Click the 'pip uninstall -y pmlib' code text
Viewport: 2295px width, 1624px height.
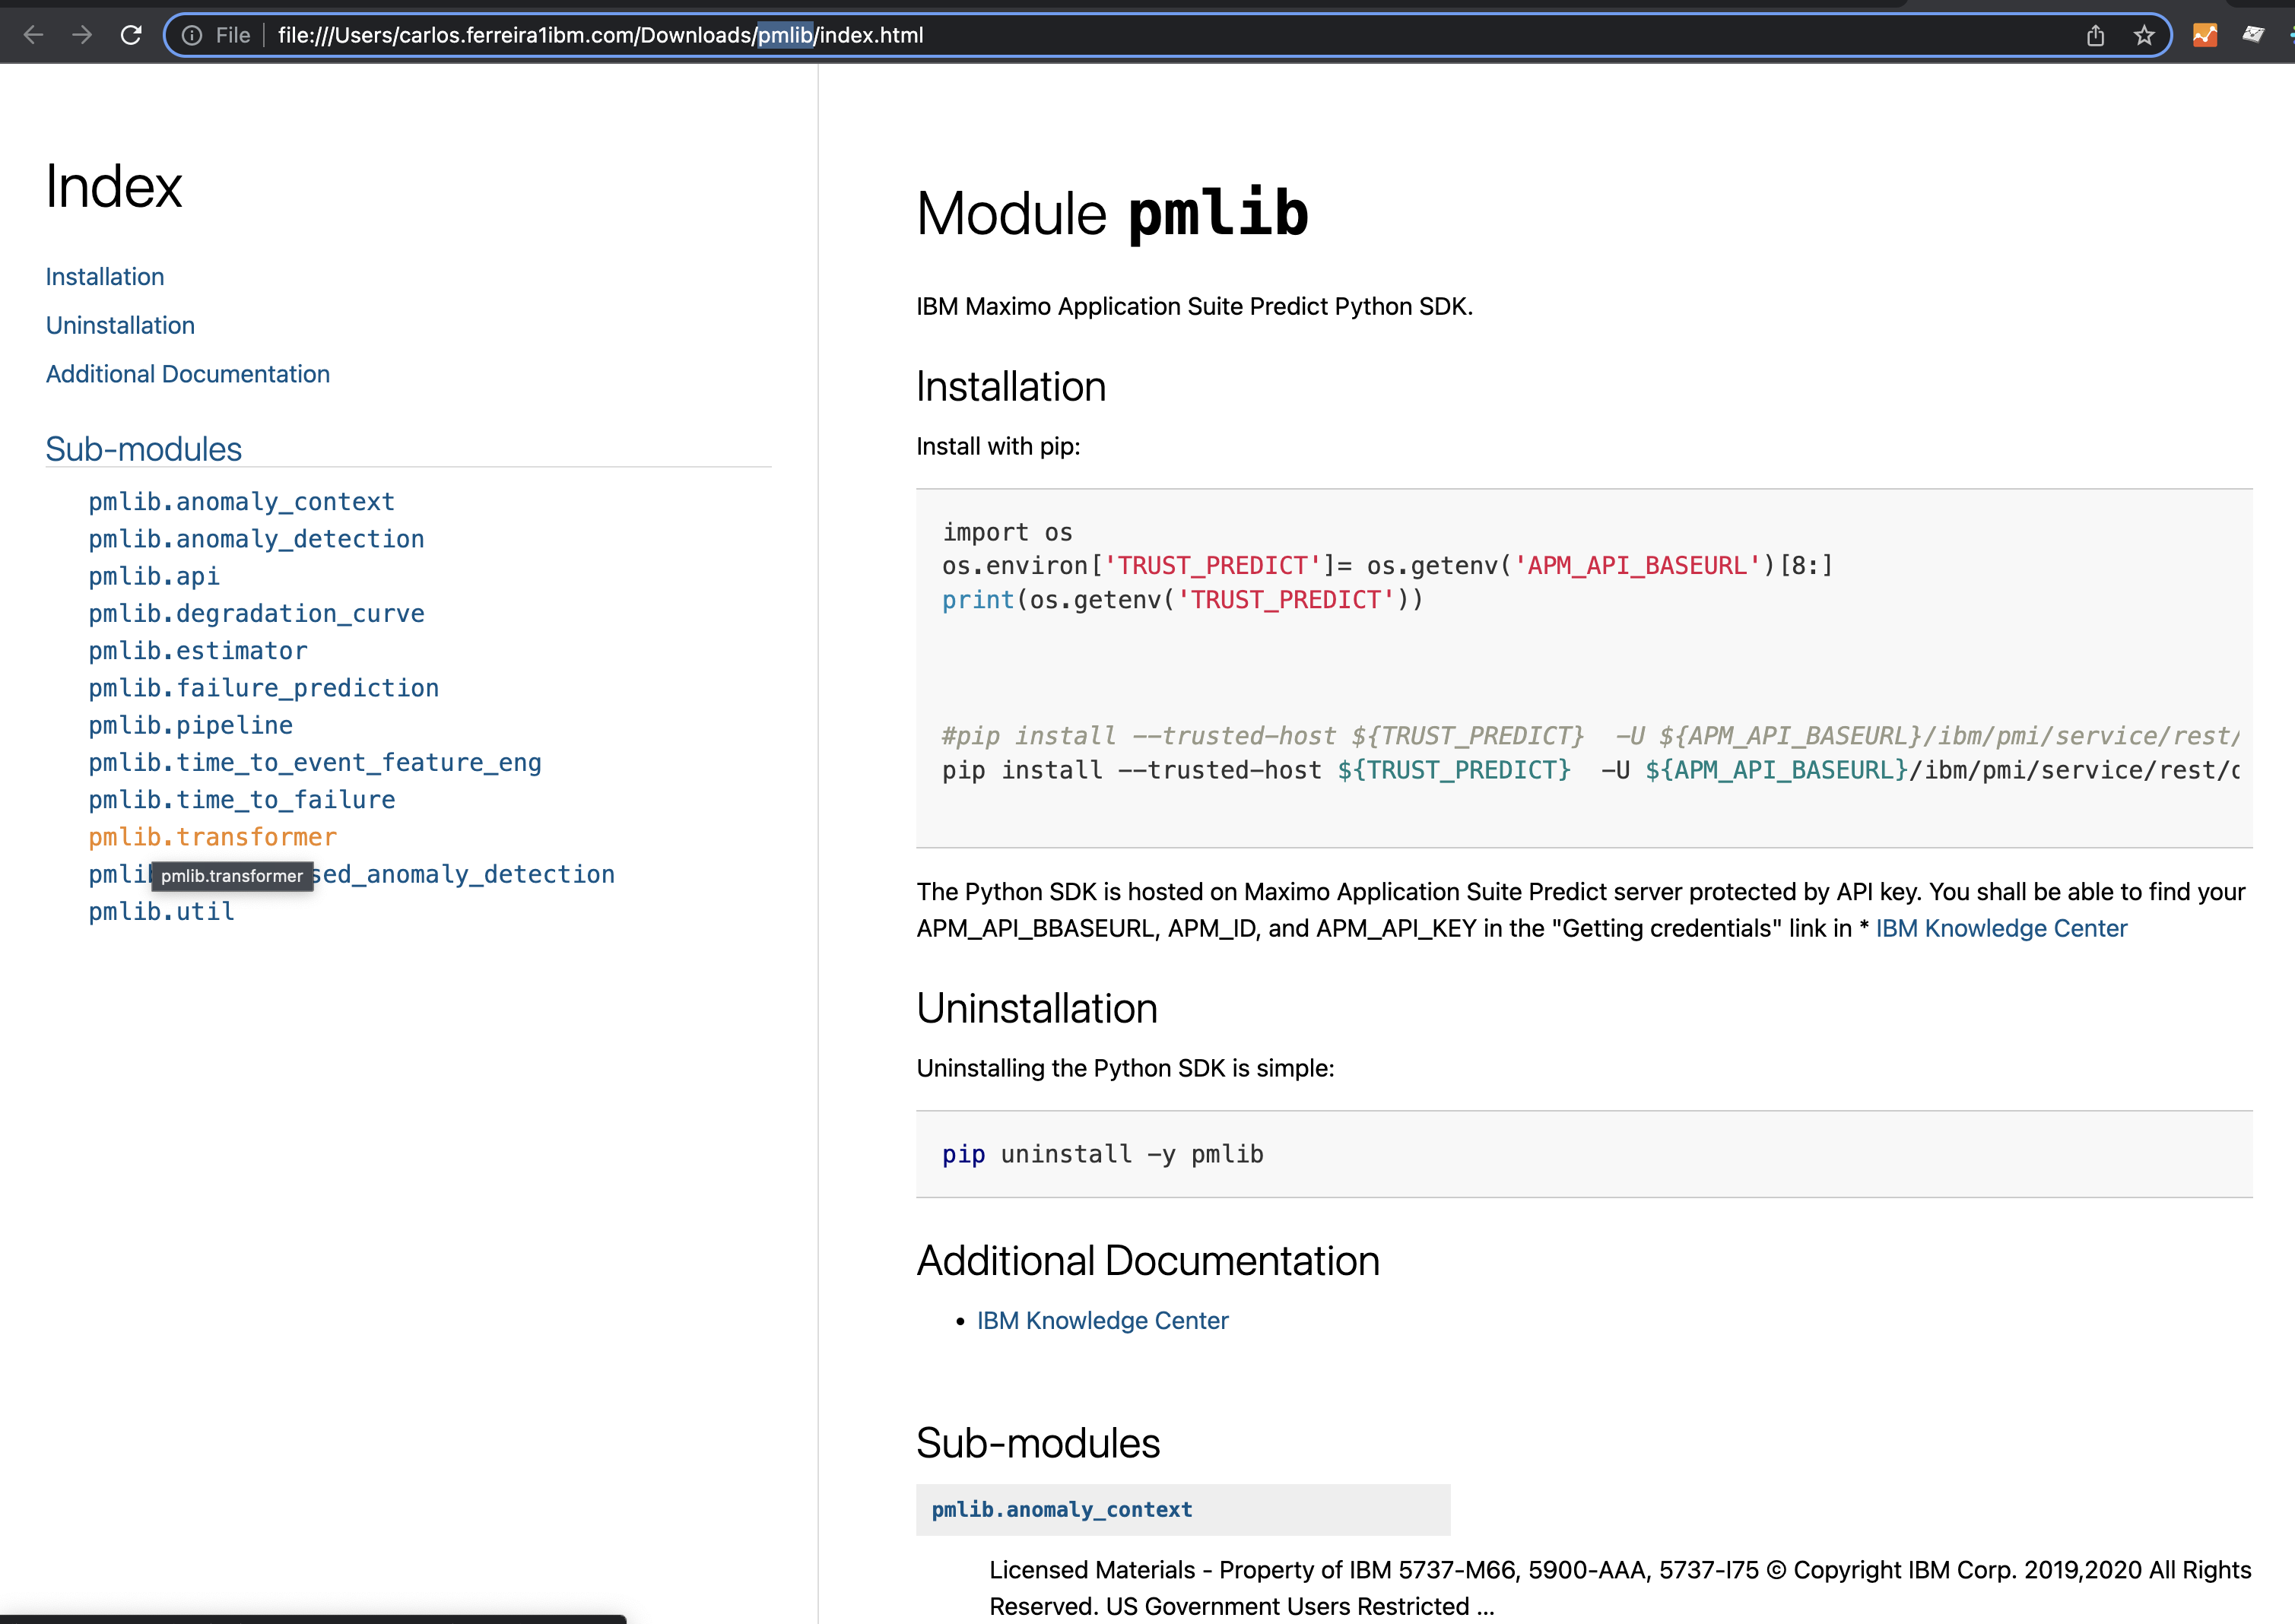click(1102, 1154)
